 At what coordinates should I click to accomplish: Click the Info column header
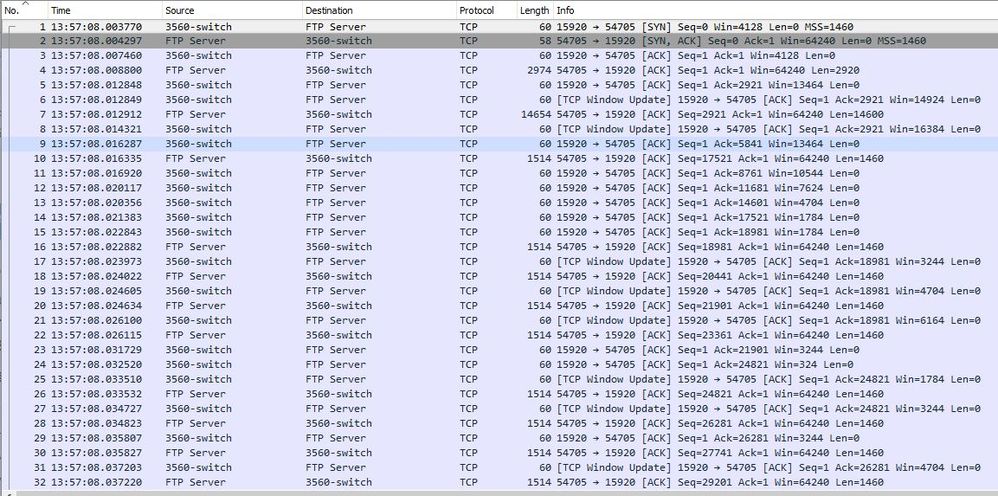click(x=775, y=10)
